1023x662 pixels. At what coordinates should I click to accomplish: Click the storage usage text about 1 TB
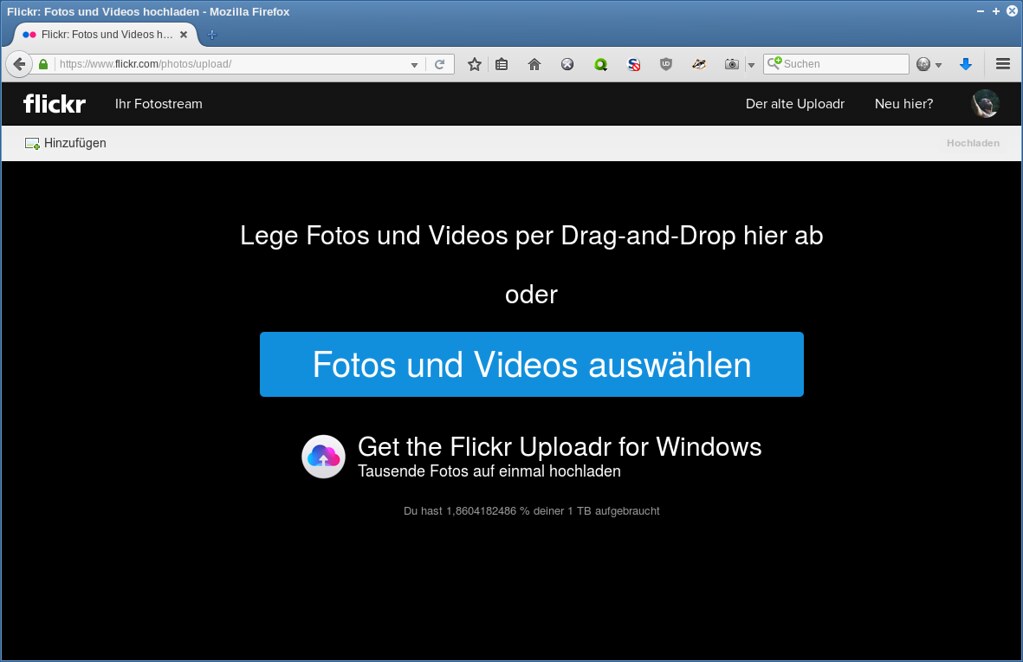click(x=531, y=511)
